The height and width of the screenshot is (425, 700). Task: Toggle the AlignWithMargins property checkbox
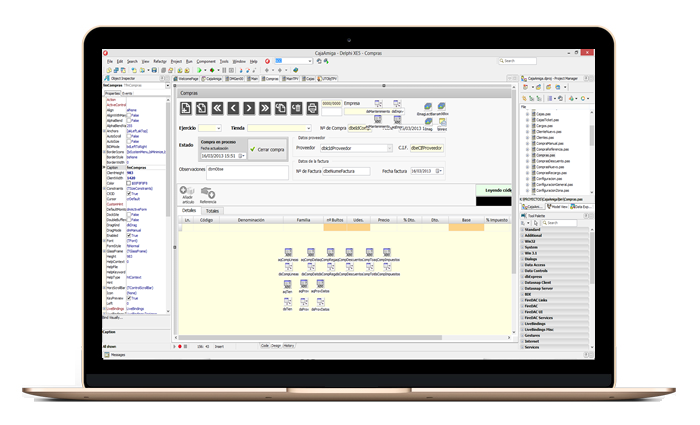[x=130, y=115]
